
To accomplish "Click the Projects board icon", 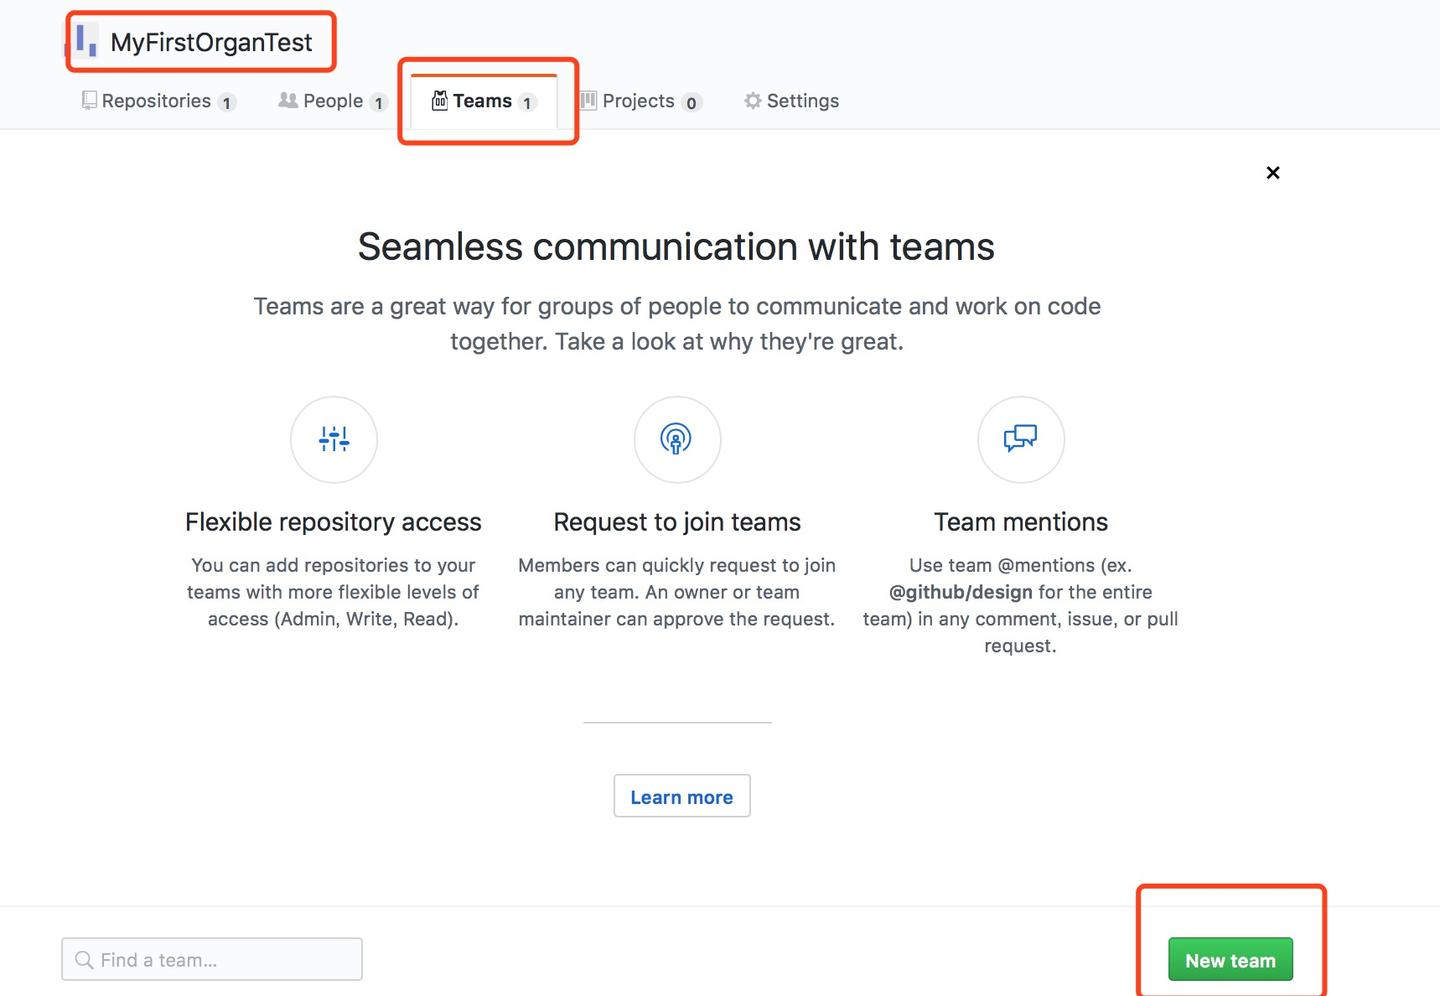I will [x=589, y=101].
